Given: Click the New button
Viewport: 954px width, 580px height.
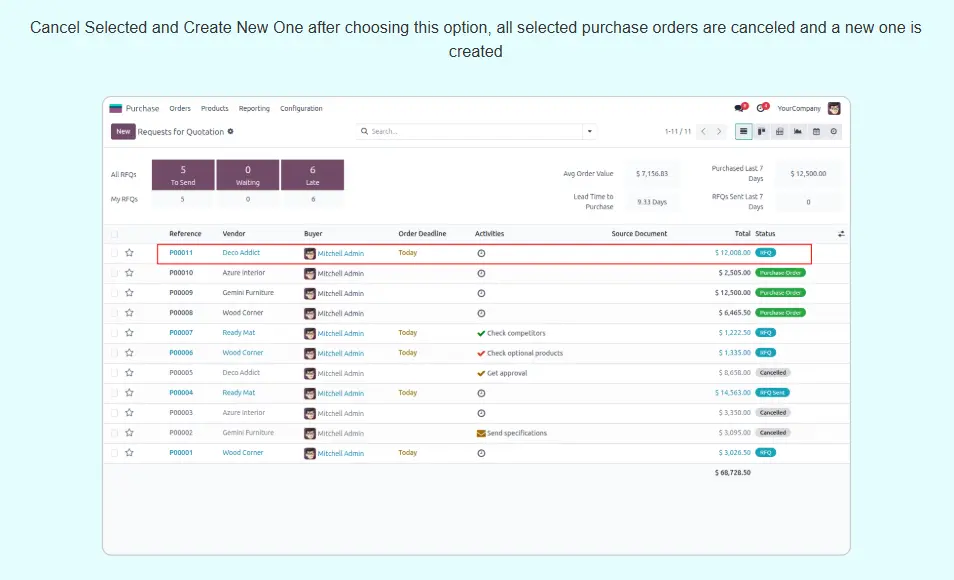Looking at the screenshot, I should [123, 131].
